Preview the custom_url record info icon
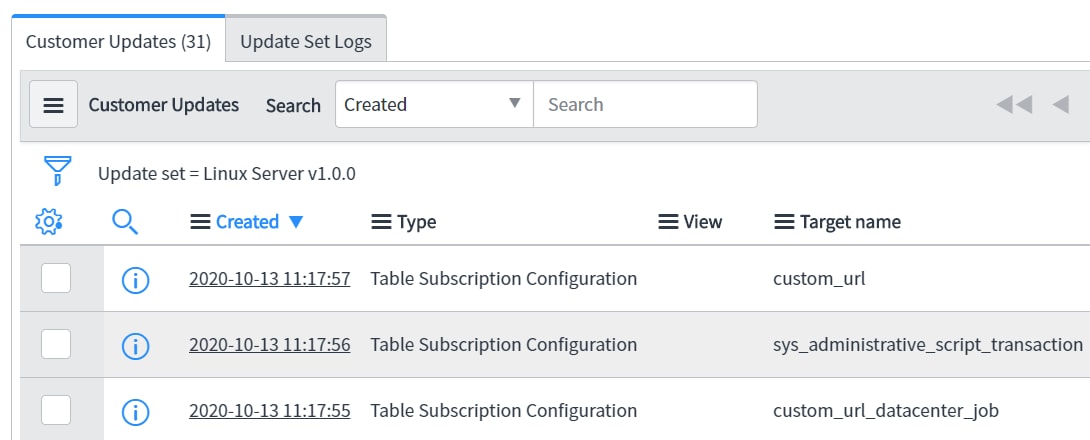Image resolution: width=1090 pixels, height=440 pixels. pos(136,280)
